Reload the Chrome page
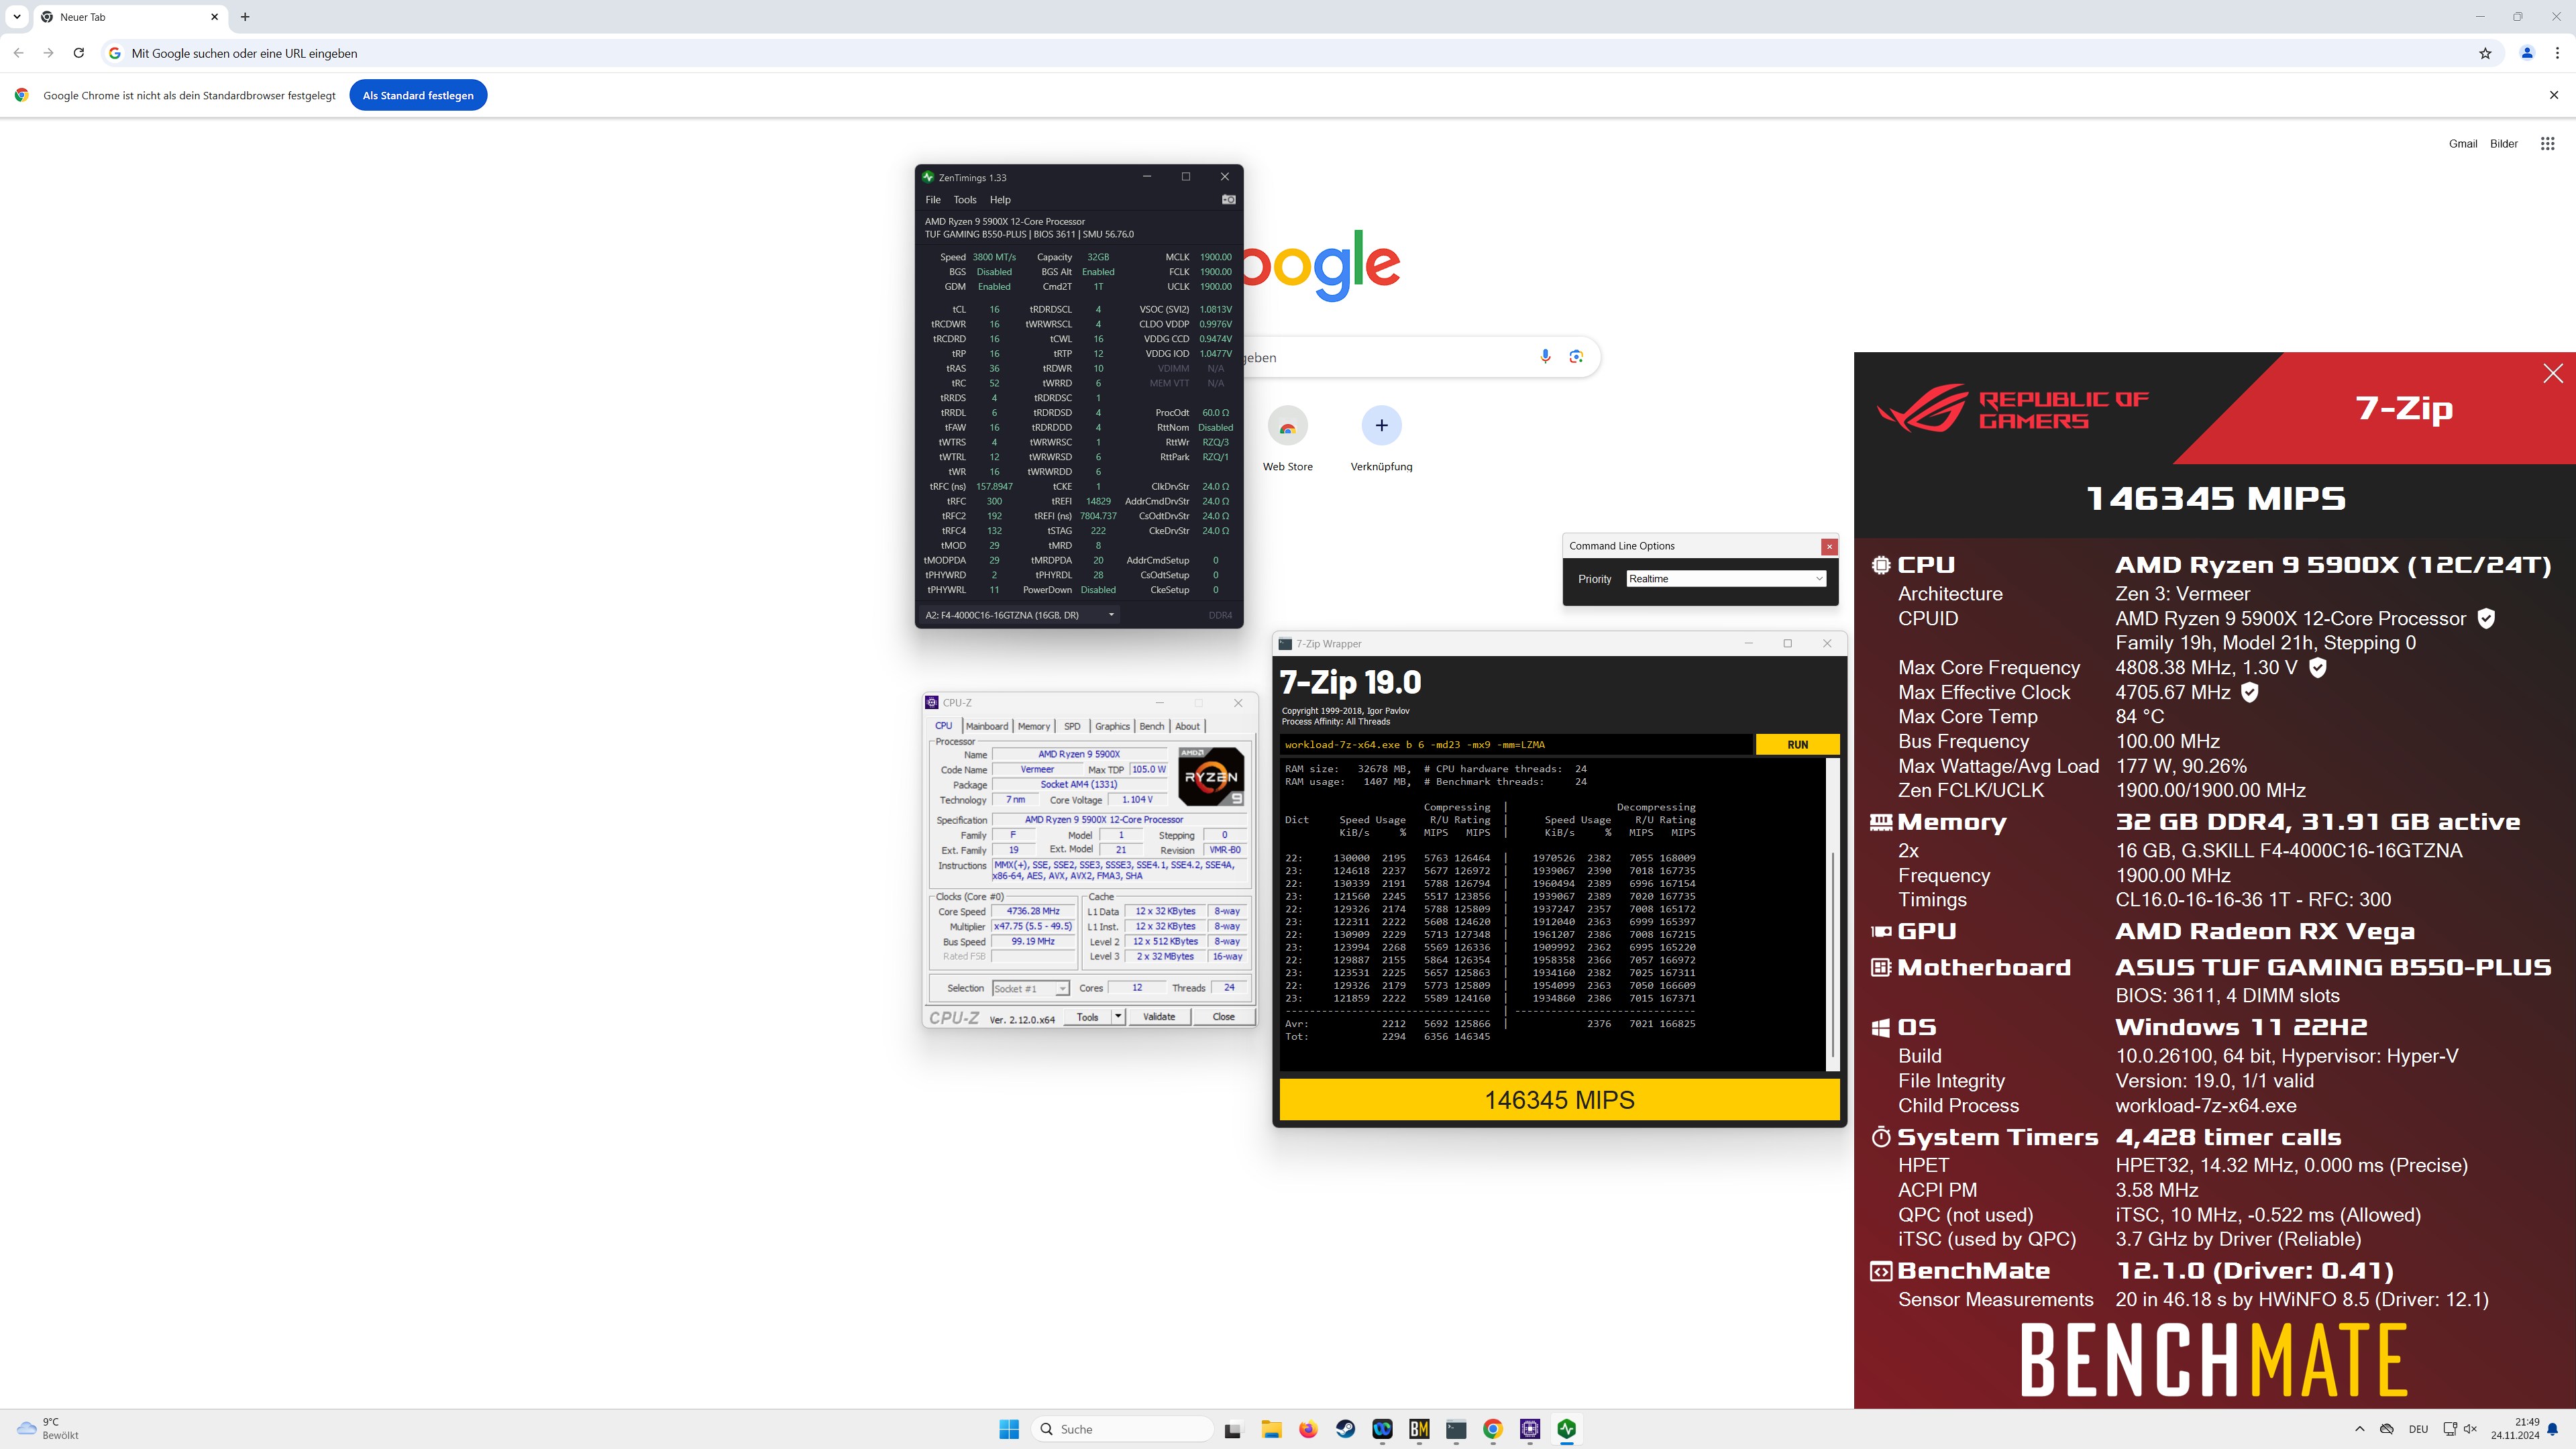 coord(78,53)
